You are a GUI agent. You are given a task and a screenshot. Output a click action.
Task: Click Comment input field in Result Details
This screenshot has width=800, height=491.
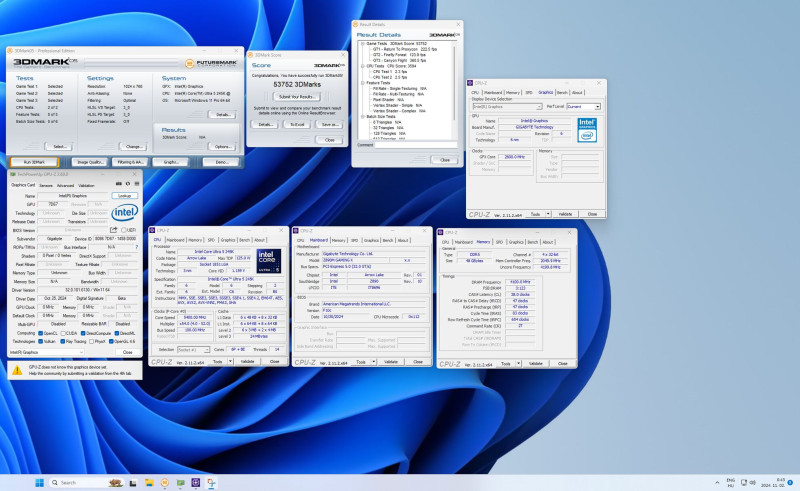point(416,145)
